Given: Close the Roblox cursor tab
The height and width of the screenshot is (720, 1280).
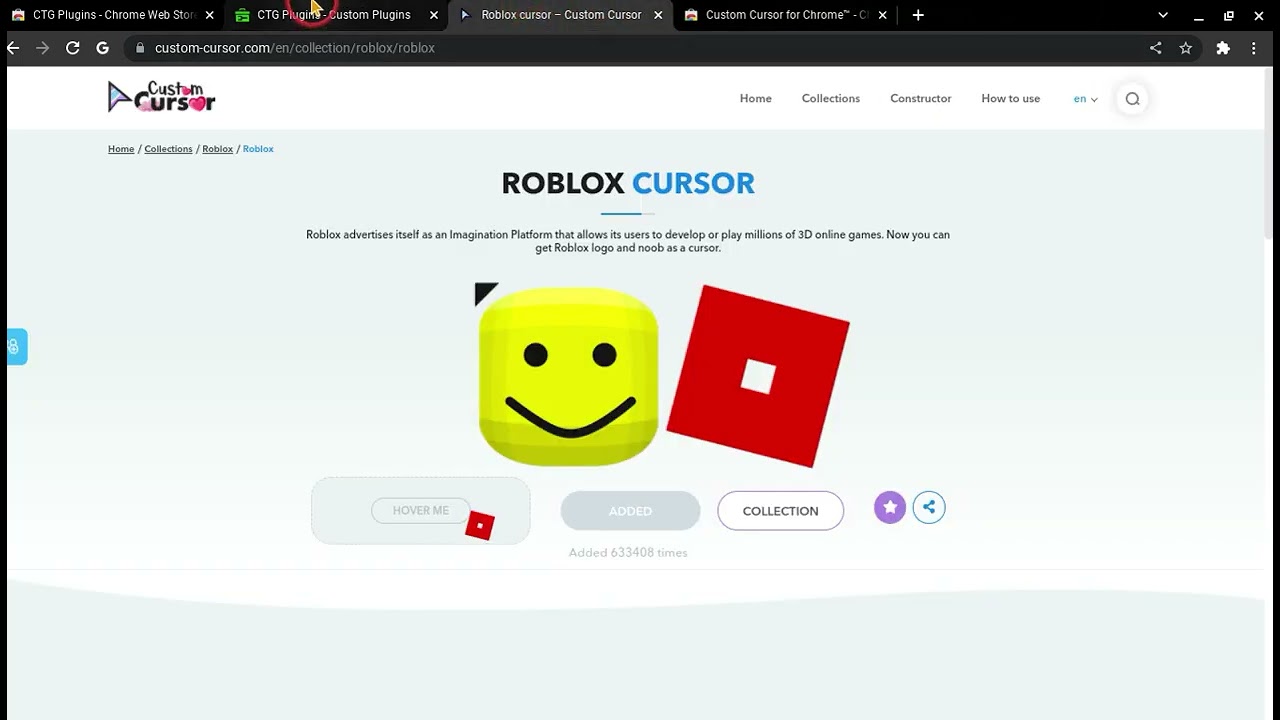Looking at the screenshot, I should coord(658,15).
